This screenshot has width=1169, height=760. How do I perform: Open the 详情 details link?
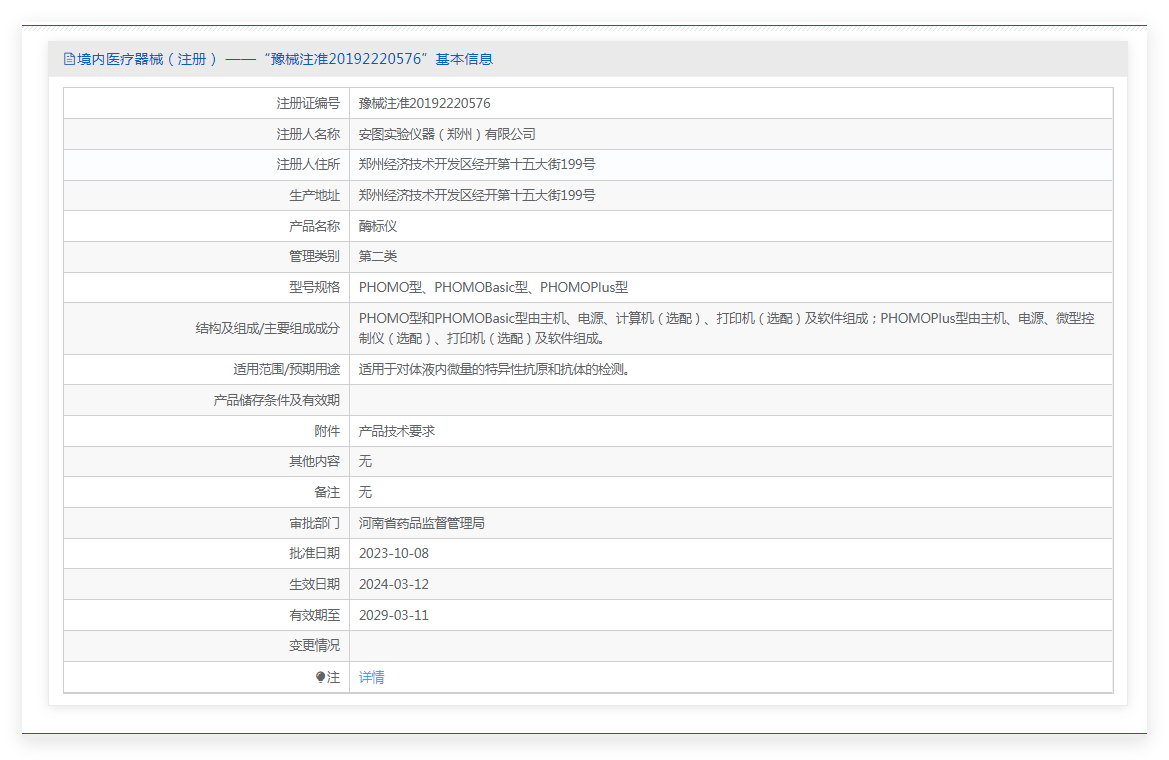371,677
